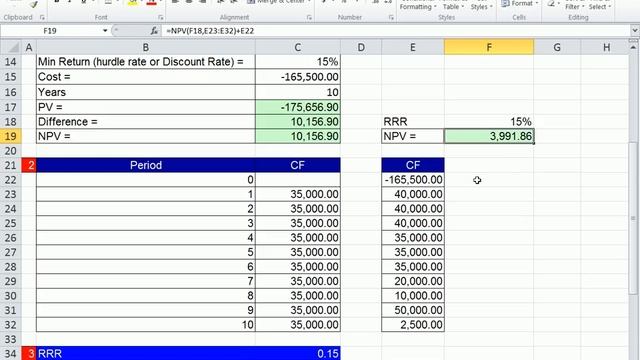Click the Years value 10 cell
The height and width of the screenshot is (360, 640).
(x=298, y=92)
